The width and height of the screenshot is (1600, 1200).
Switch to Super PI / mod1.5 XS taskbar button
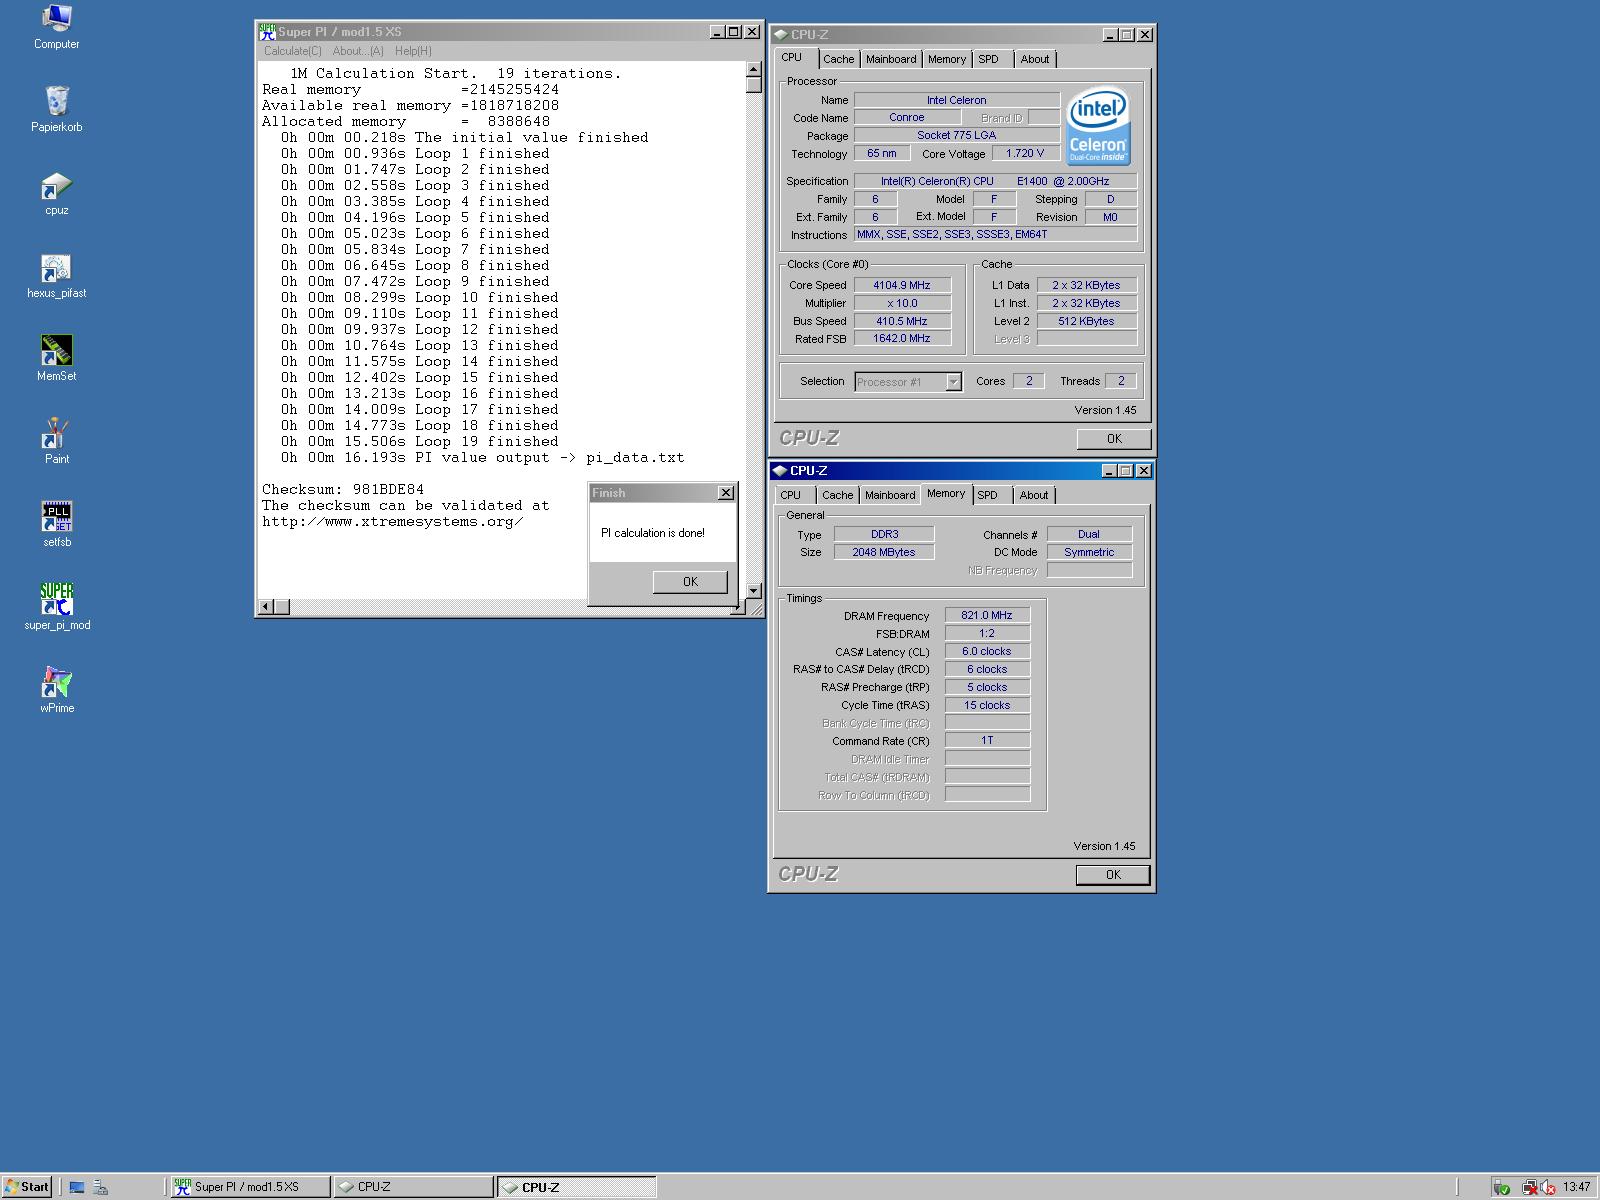[249, 1187]
